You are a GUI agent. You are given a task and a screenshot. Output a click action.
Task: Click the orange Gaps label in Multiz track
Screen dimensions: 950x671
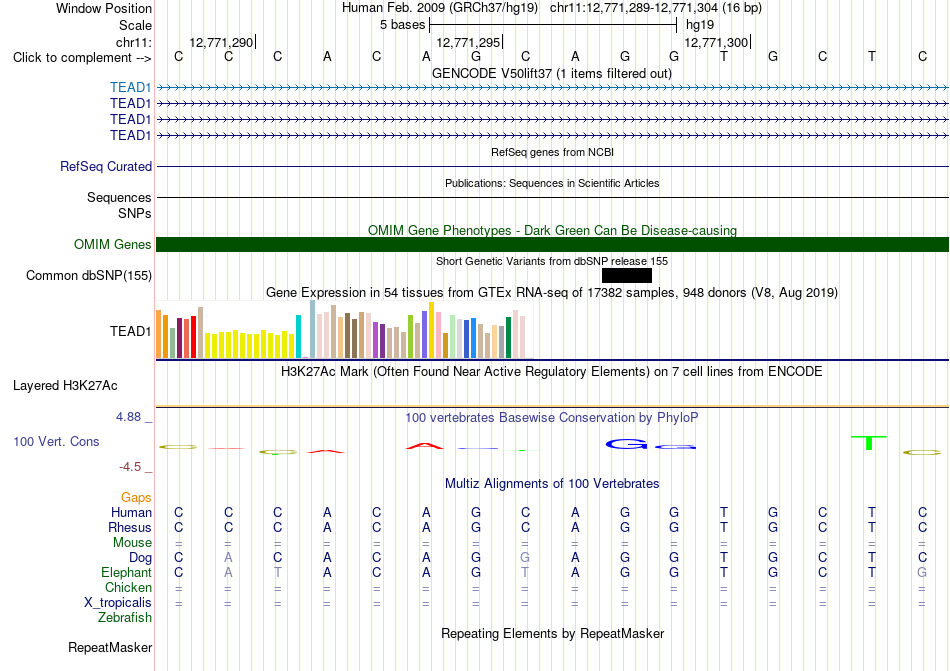click(136, 498)
